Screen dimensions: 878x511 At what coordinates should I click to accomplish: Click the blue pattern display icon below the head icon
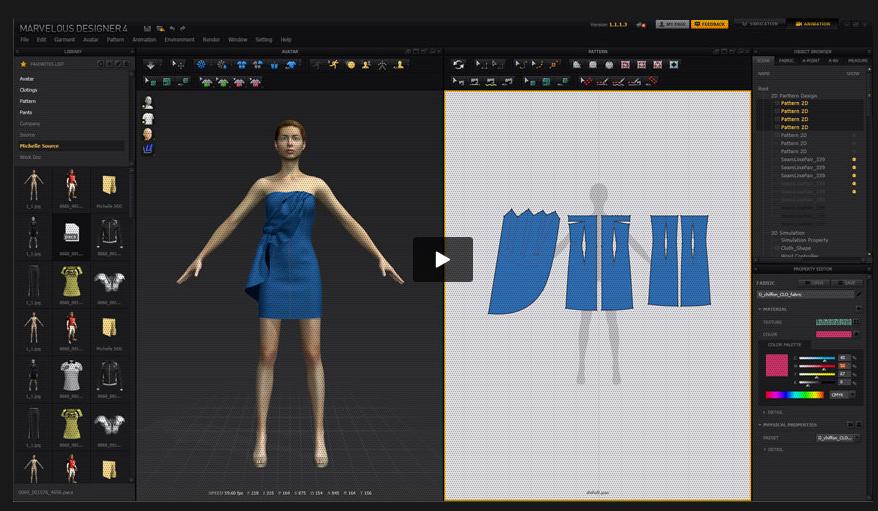coord(148,149)
